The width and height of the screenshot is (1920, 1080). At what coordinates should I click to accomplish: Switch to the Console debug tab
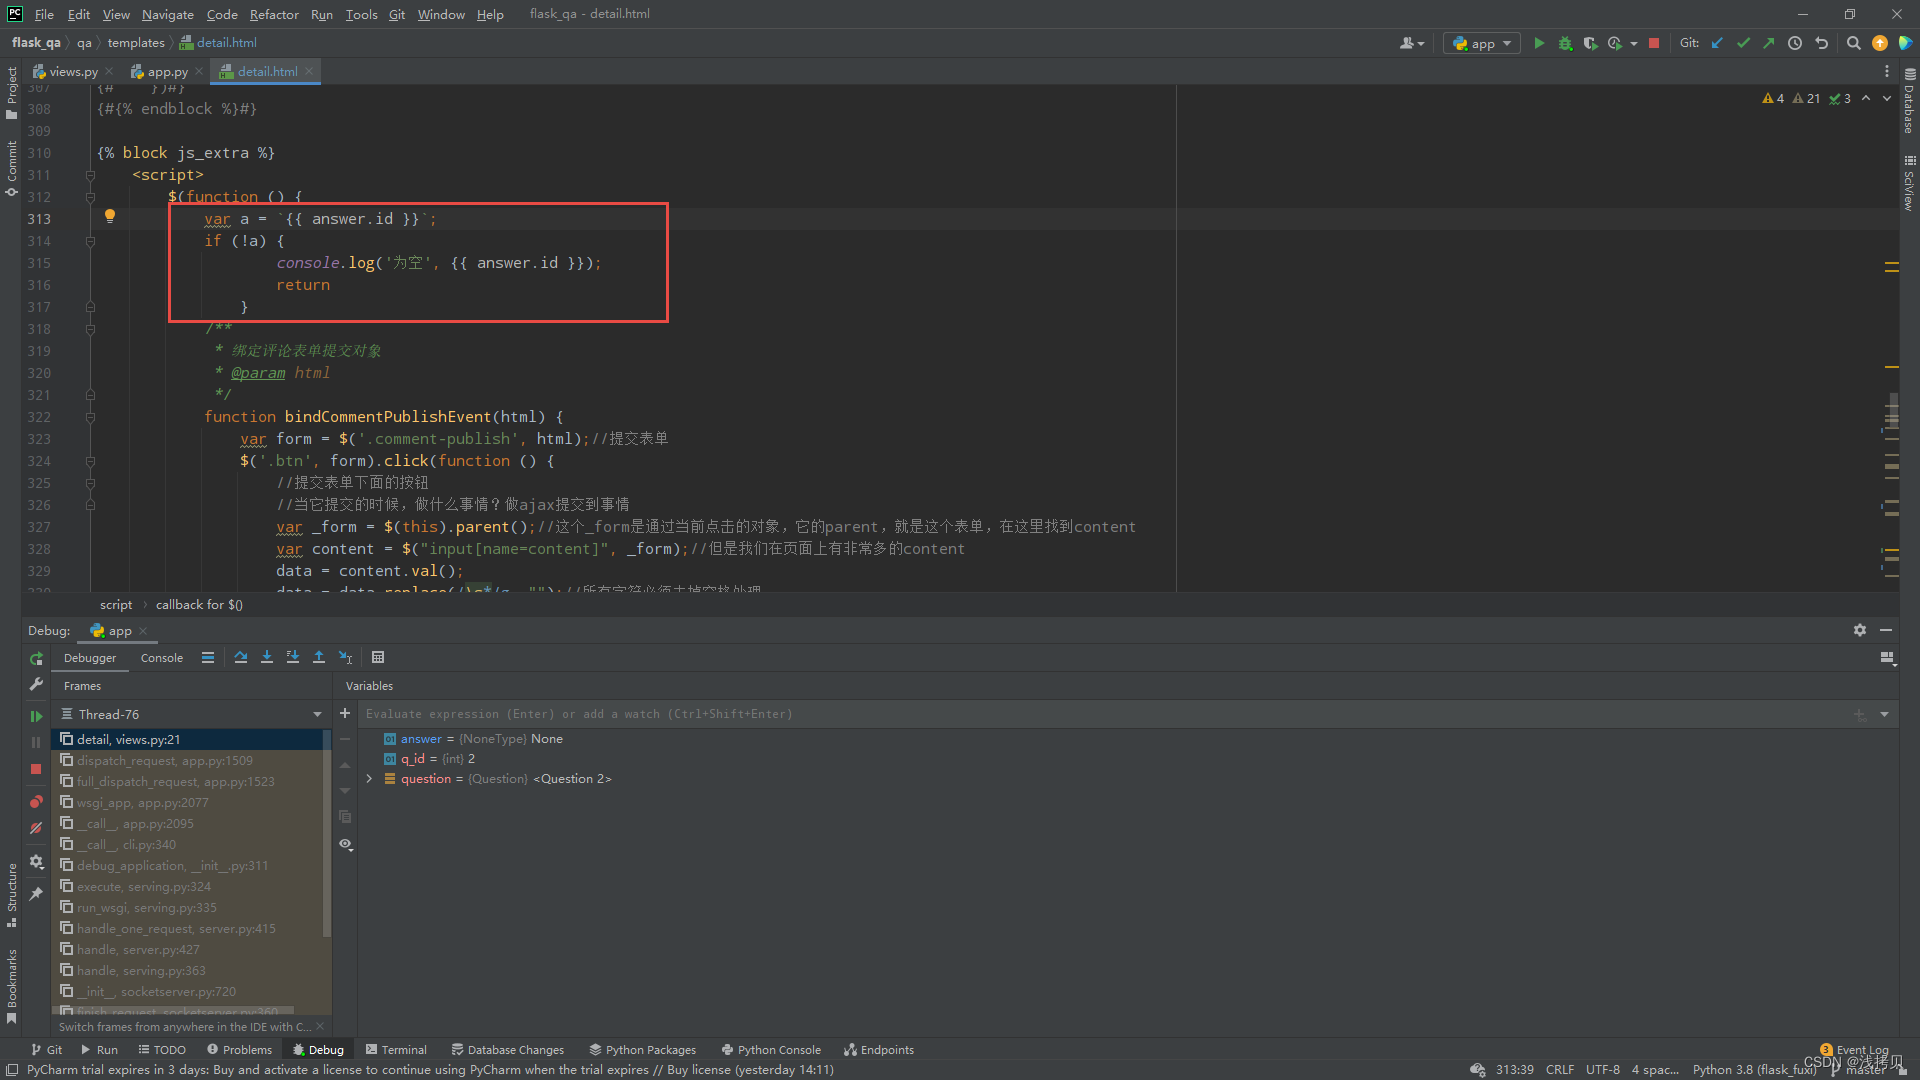point(161,658)
